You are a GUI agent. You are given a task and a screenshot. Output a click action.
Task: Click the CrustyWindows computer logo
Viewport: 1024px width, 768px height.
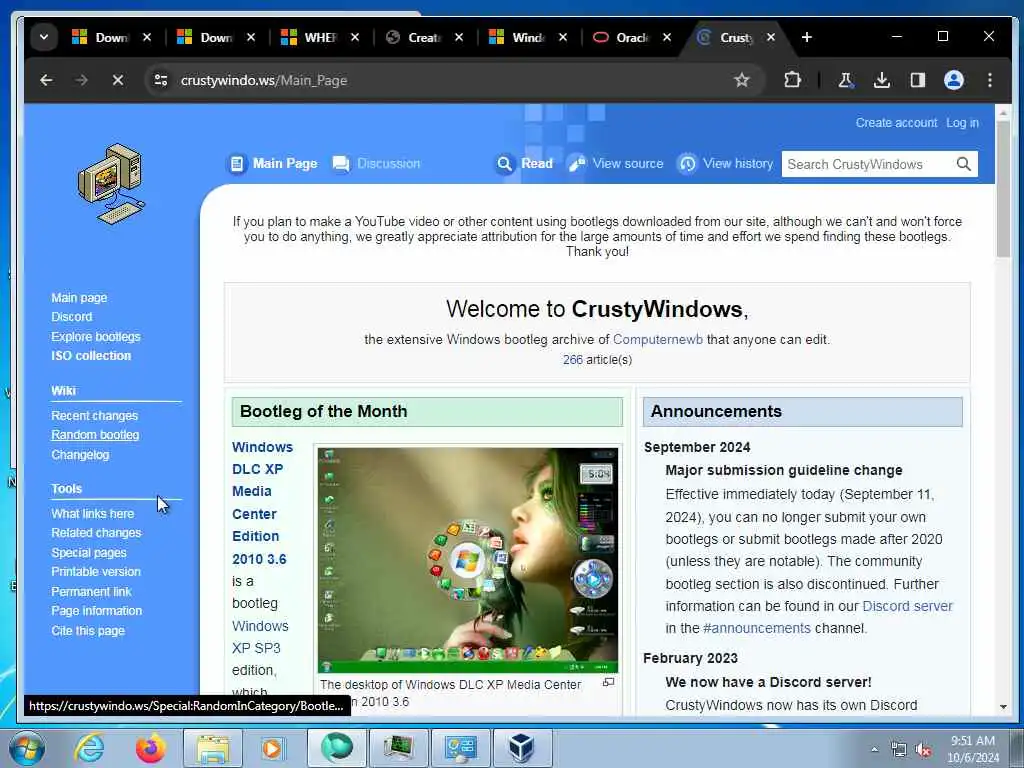[111, 184]
